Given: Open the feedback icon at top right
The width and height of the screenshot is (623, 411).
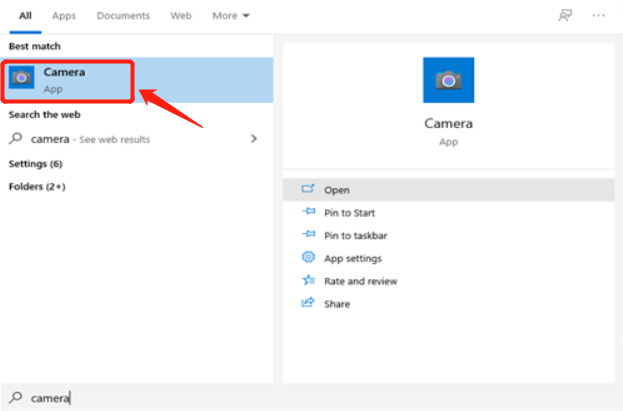Looking at the screenshot, I should [x=564, y=16].
